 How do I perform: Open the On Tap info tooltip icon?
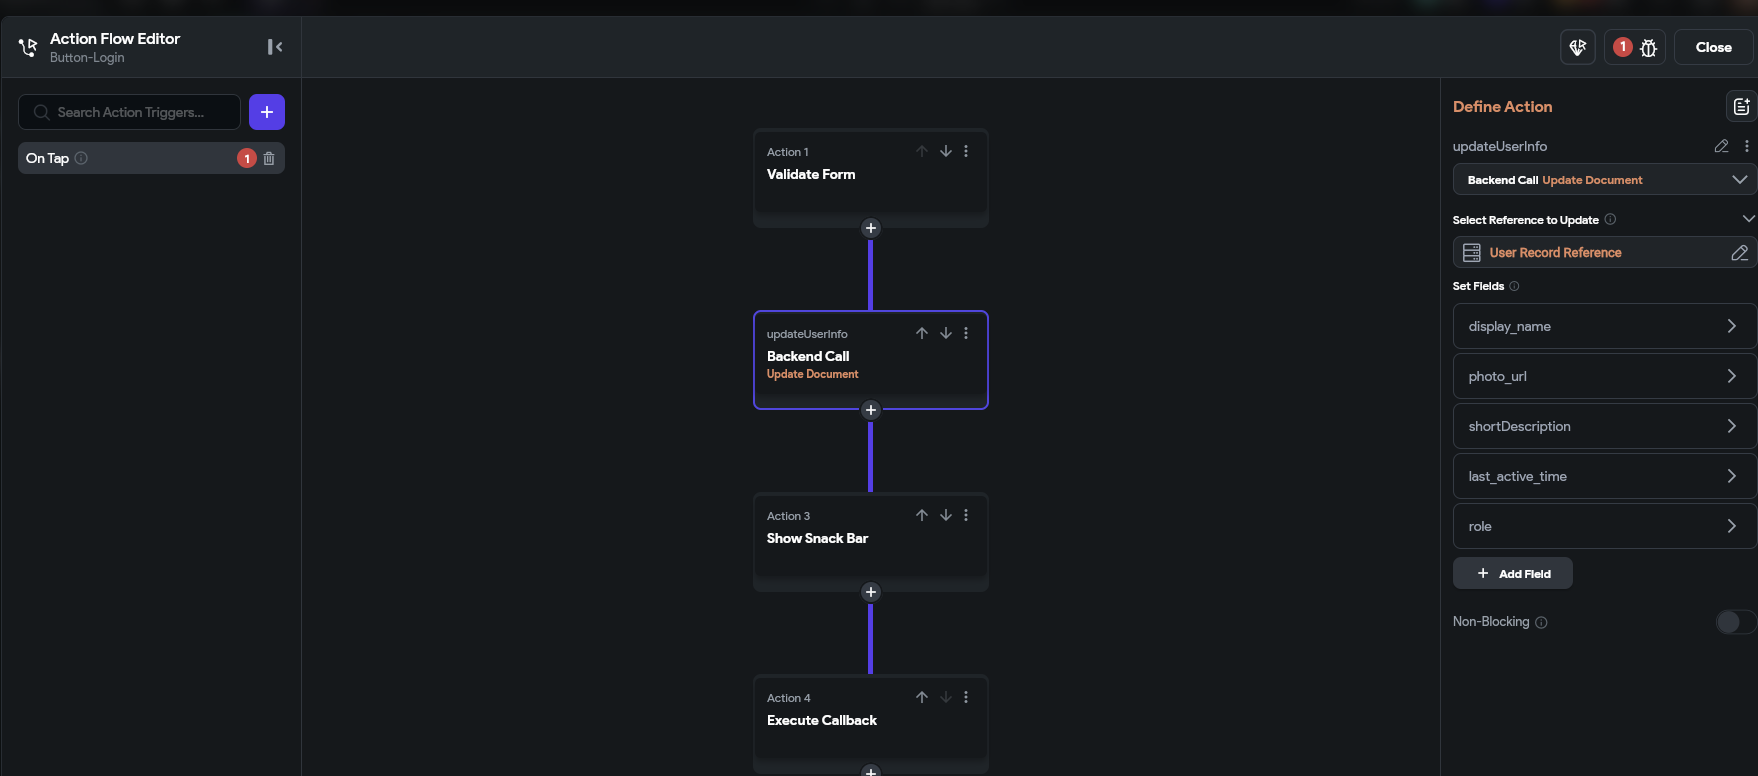(x=81, y=158)
